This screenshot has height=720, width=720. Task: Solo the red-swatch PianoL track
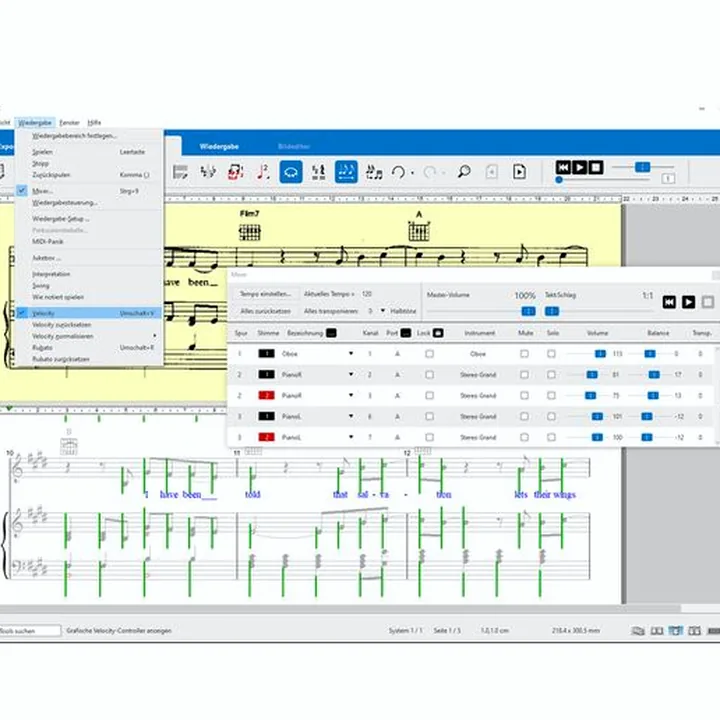pos(551,437)
